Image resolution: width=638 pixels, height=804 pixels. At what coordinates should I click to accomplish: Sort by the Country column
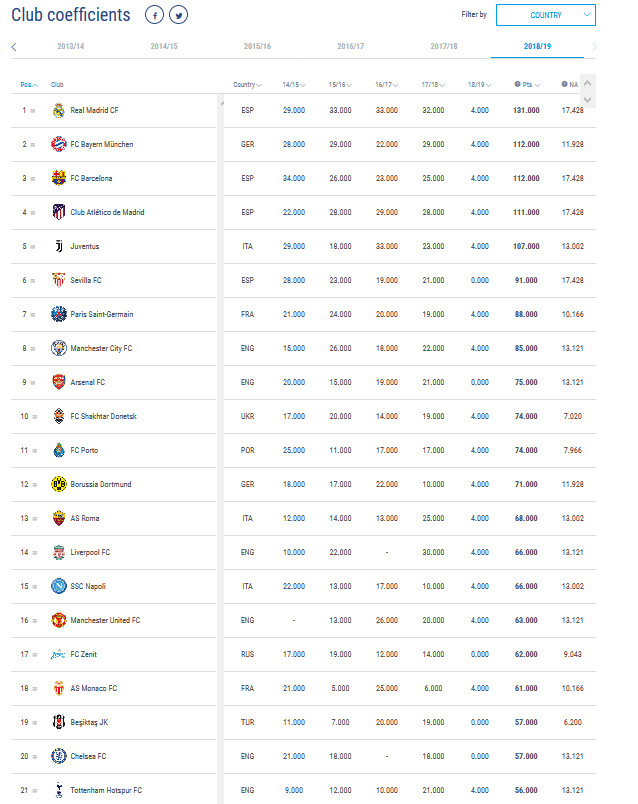pos(247,84)
